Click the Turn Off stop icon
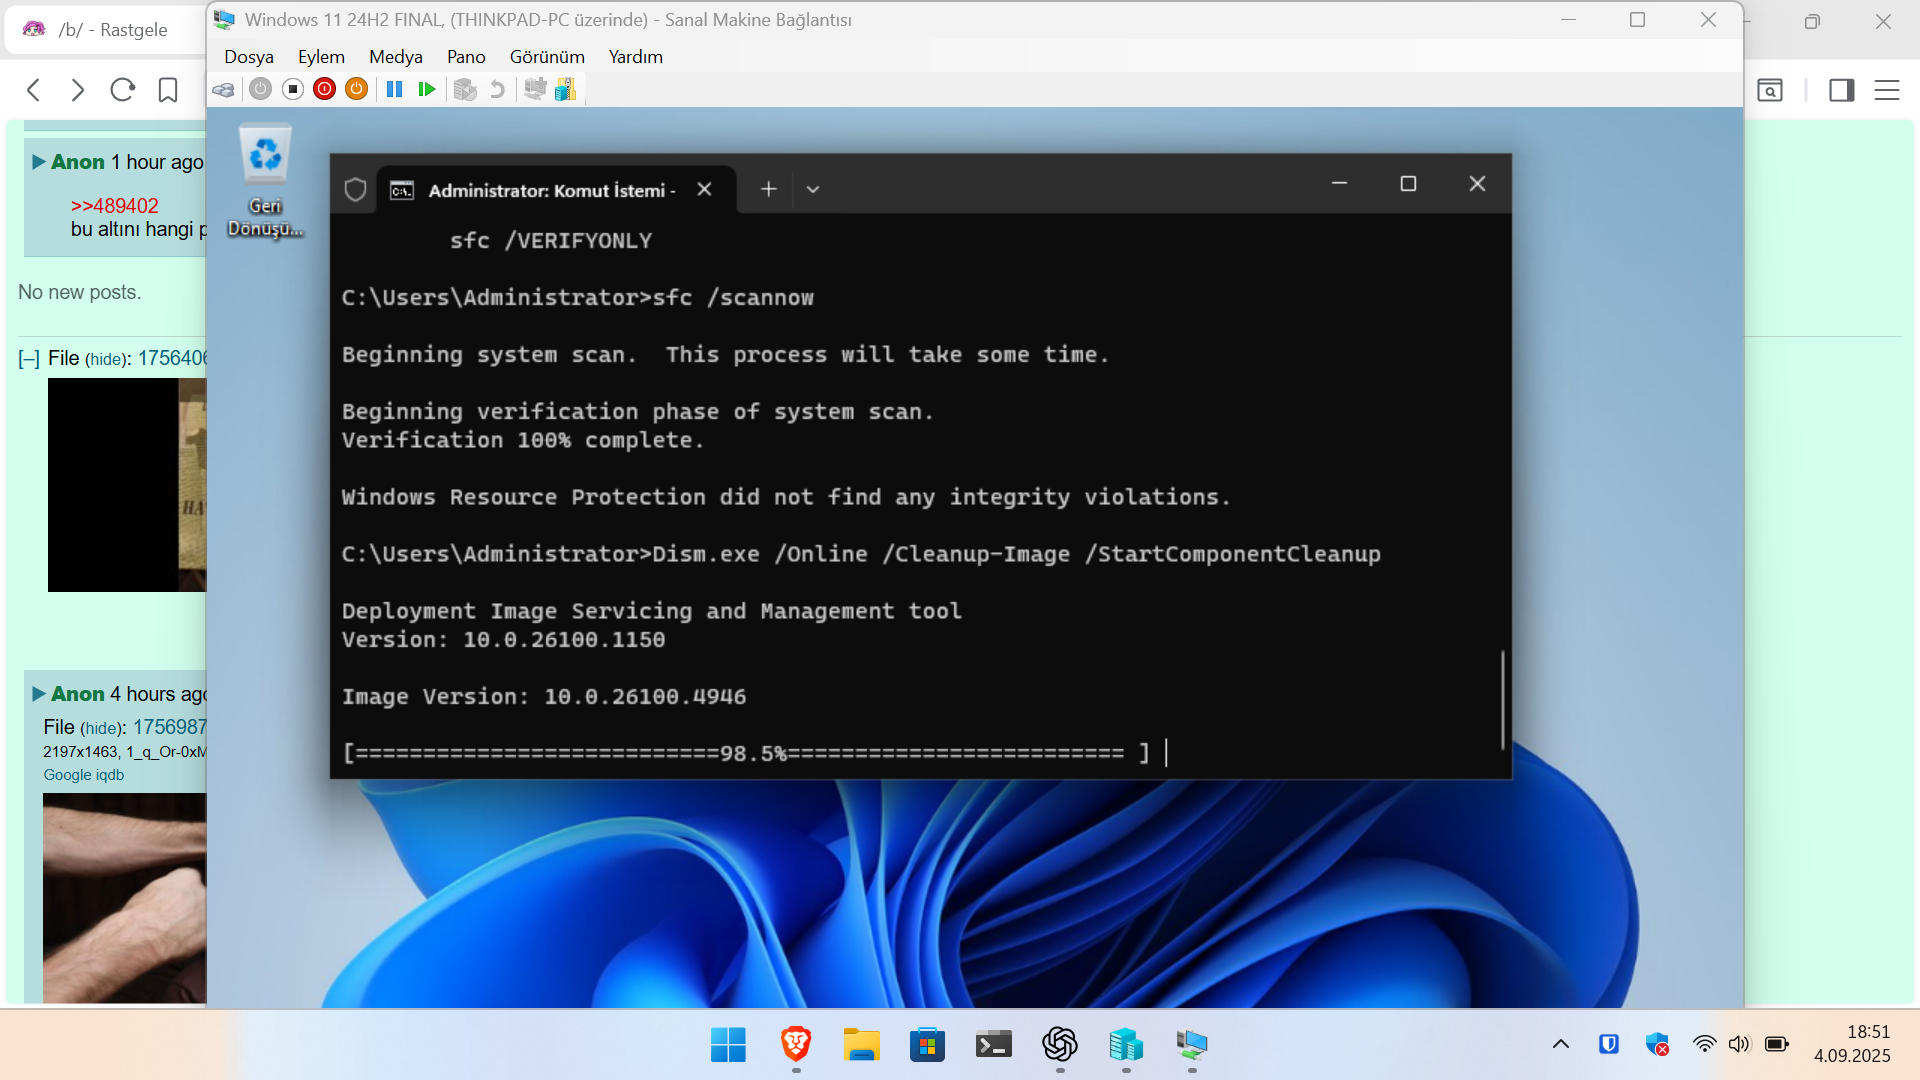 293,89
